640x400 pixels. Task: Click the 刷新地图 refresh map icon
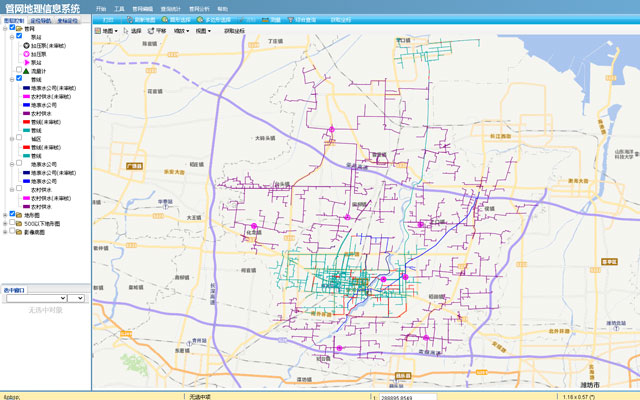click(131, 19)
